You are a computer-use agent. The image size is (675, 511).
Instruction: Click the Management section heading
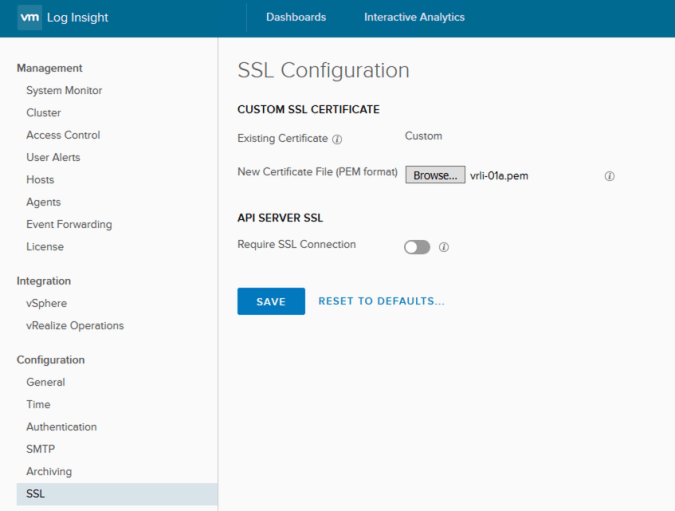[x=50, y=68]
